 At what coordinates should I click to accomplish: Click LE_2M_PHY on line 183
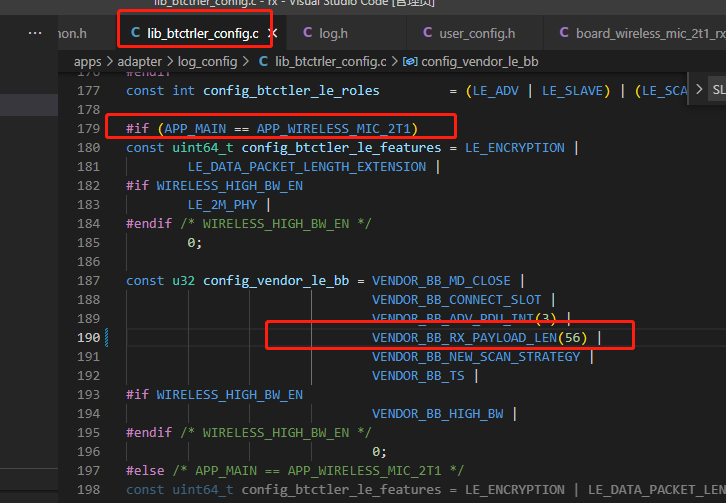pos(222,205)
